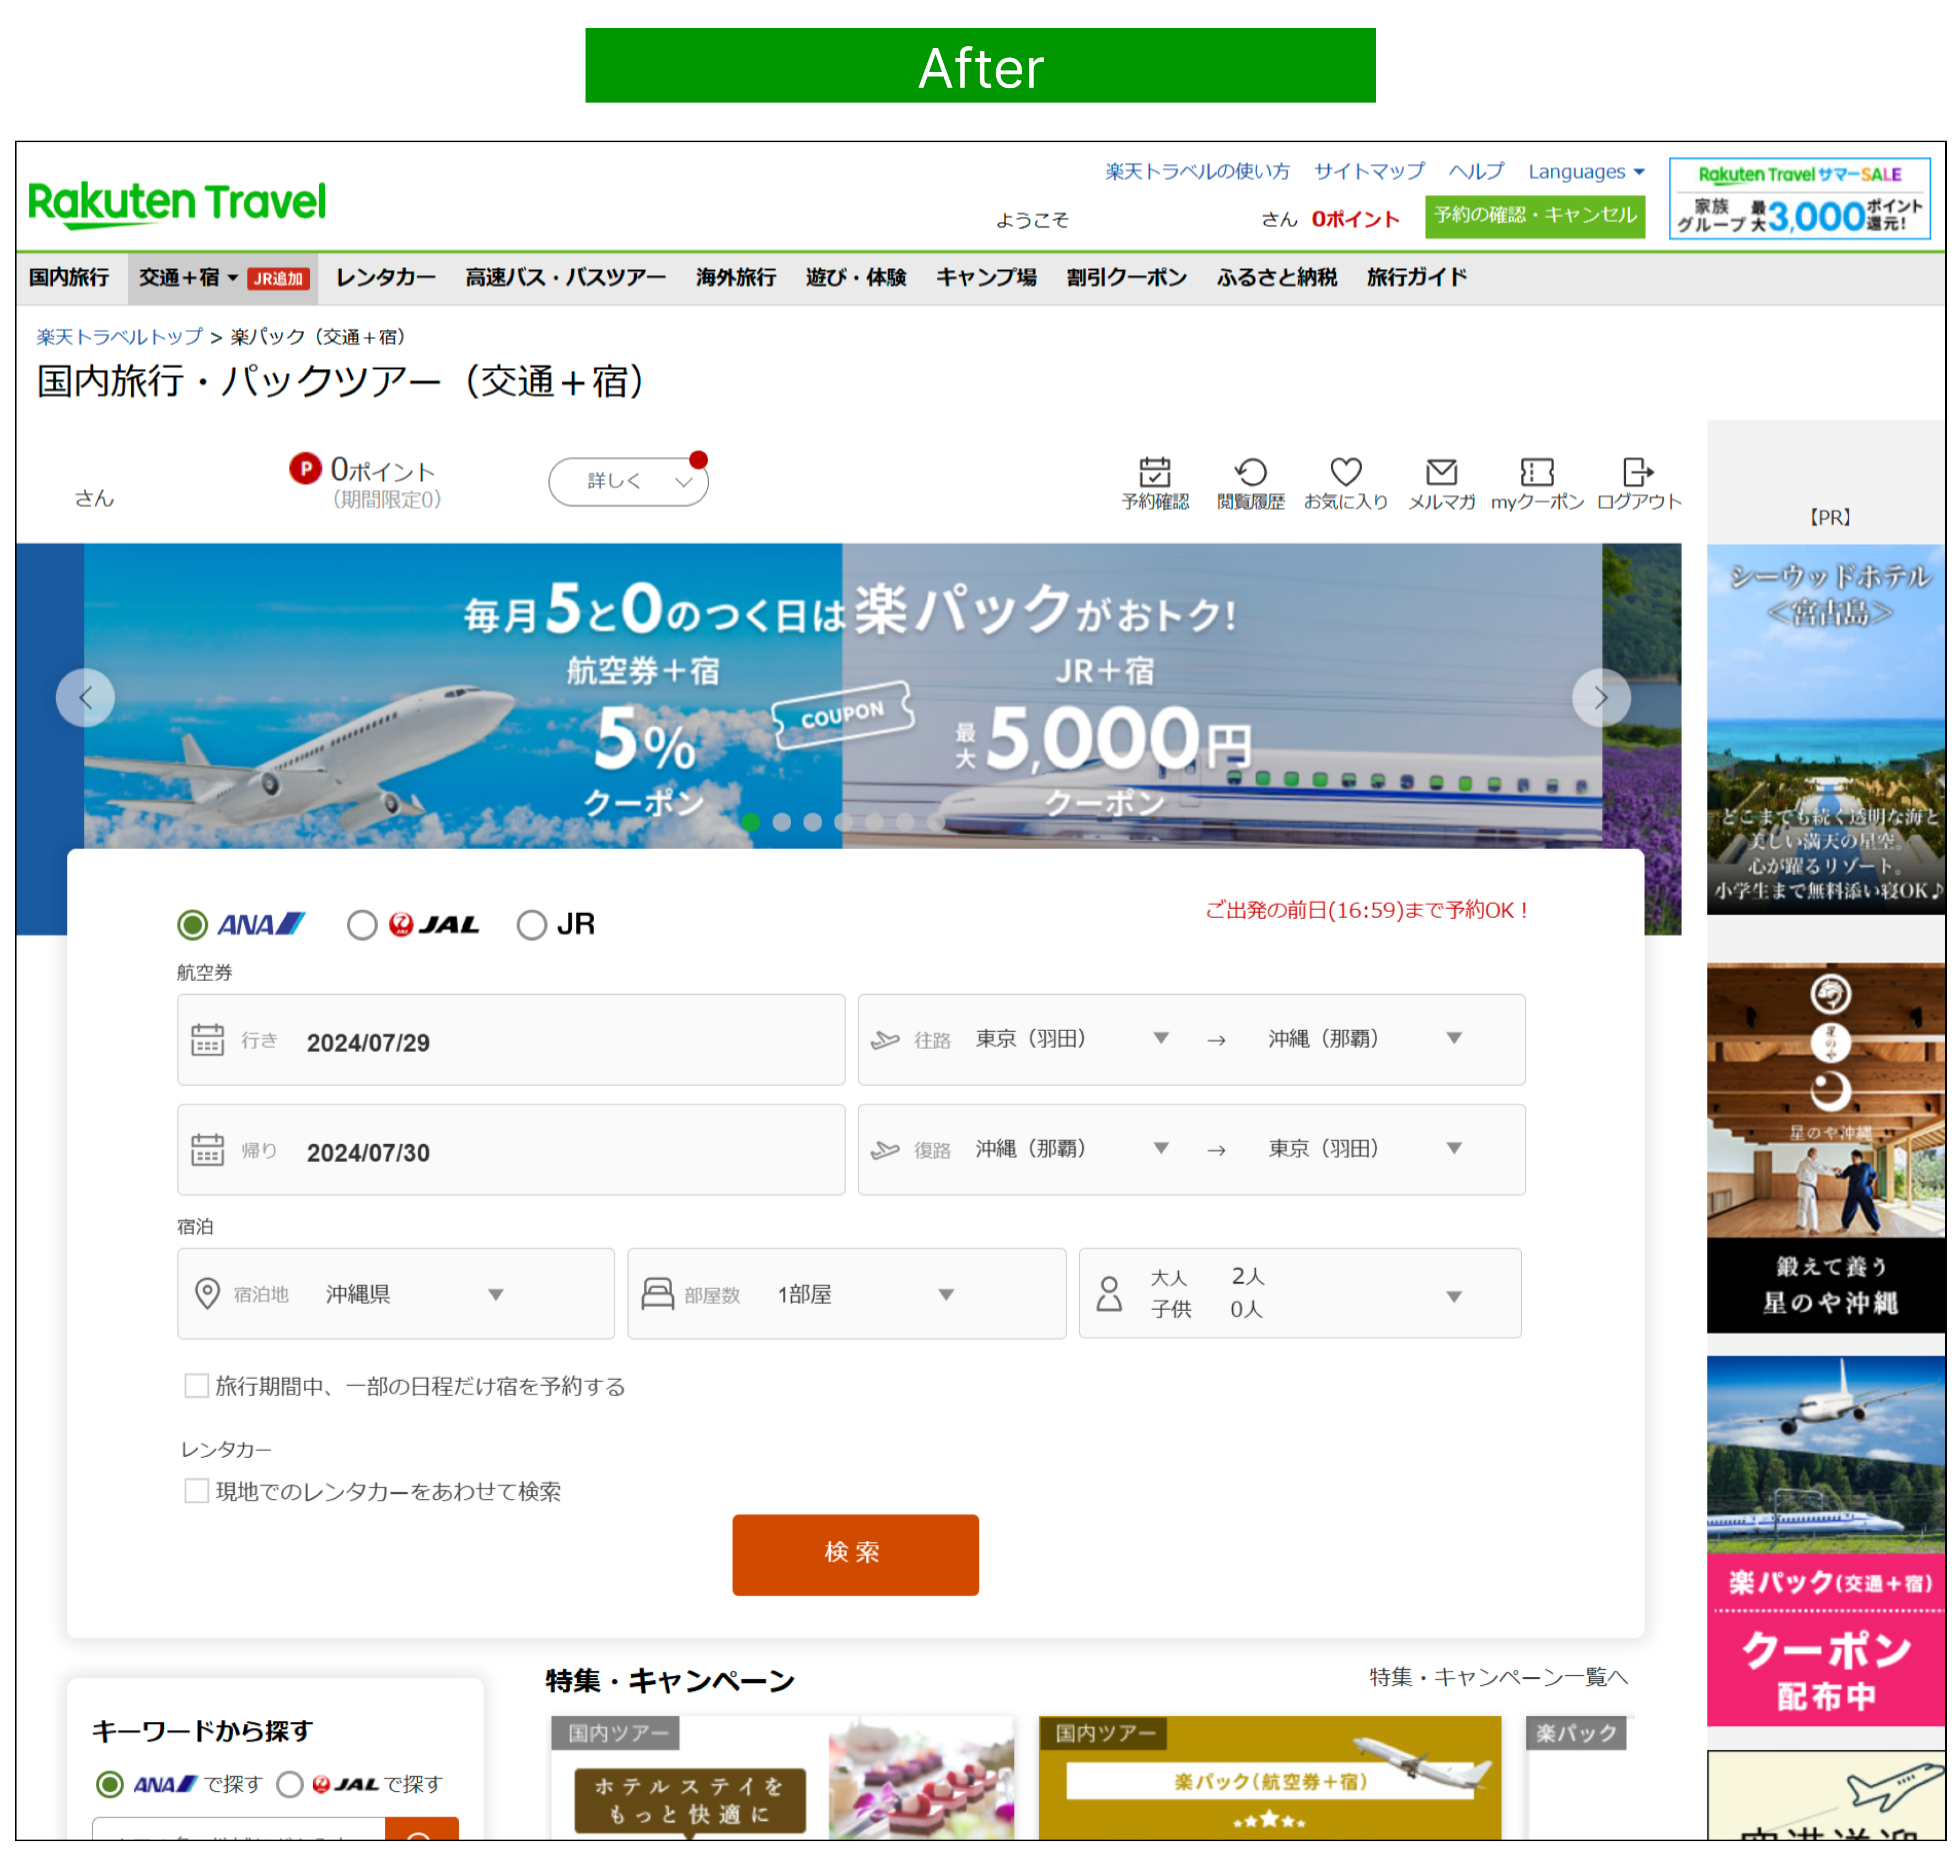Viewport: 1960px width, 1876px height.
Task: Select the JR radio button
Action: (532, 925)
